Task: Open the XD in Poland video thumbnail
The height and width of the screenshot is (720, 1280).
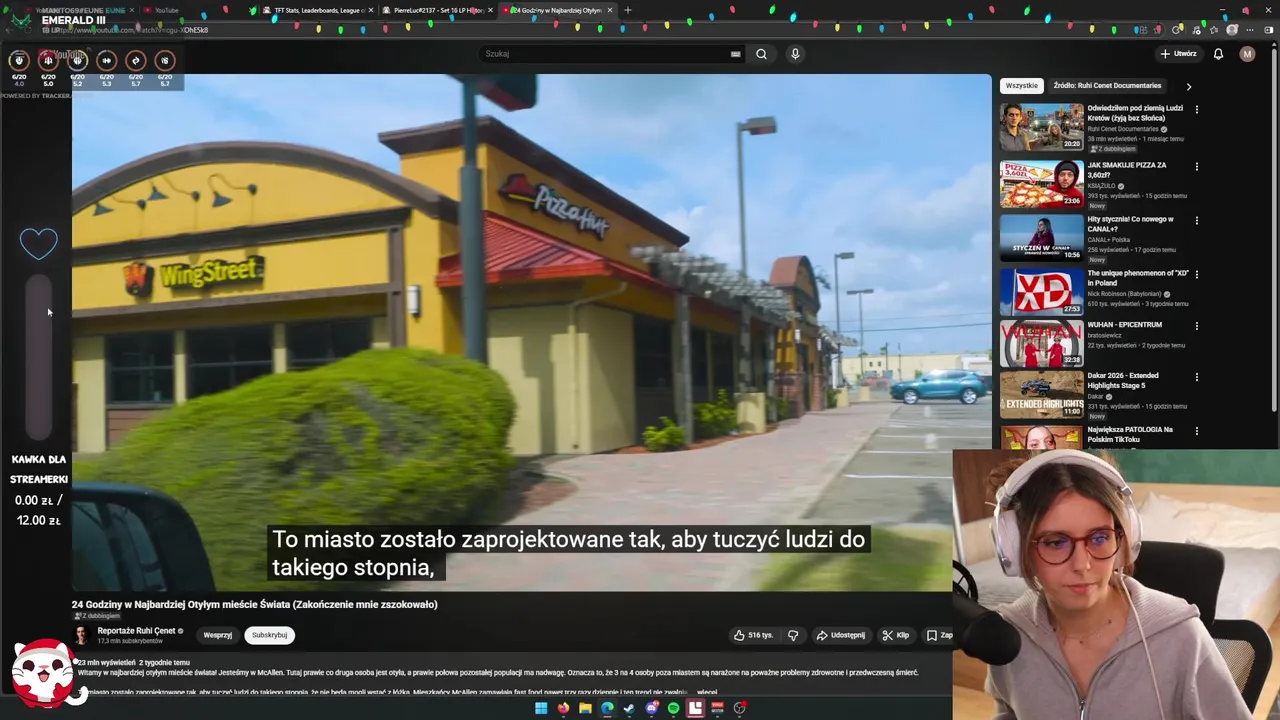Action: (x=1042, y=292)
